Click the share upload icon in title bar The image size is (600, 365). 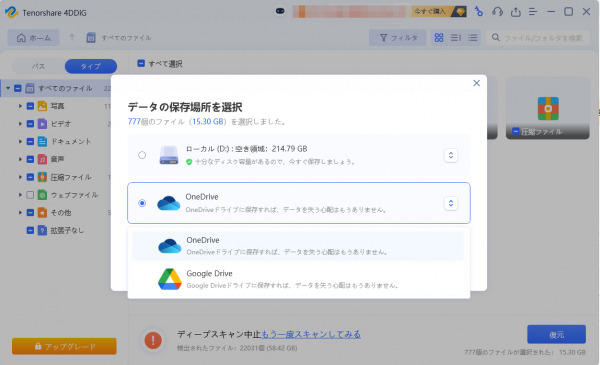[x=515, y=12]
